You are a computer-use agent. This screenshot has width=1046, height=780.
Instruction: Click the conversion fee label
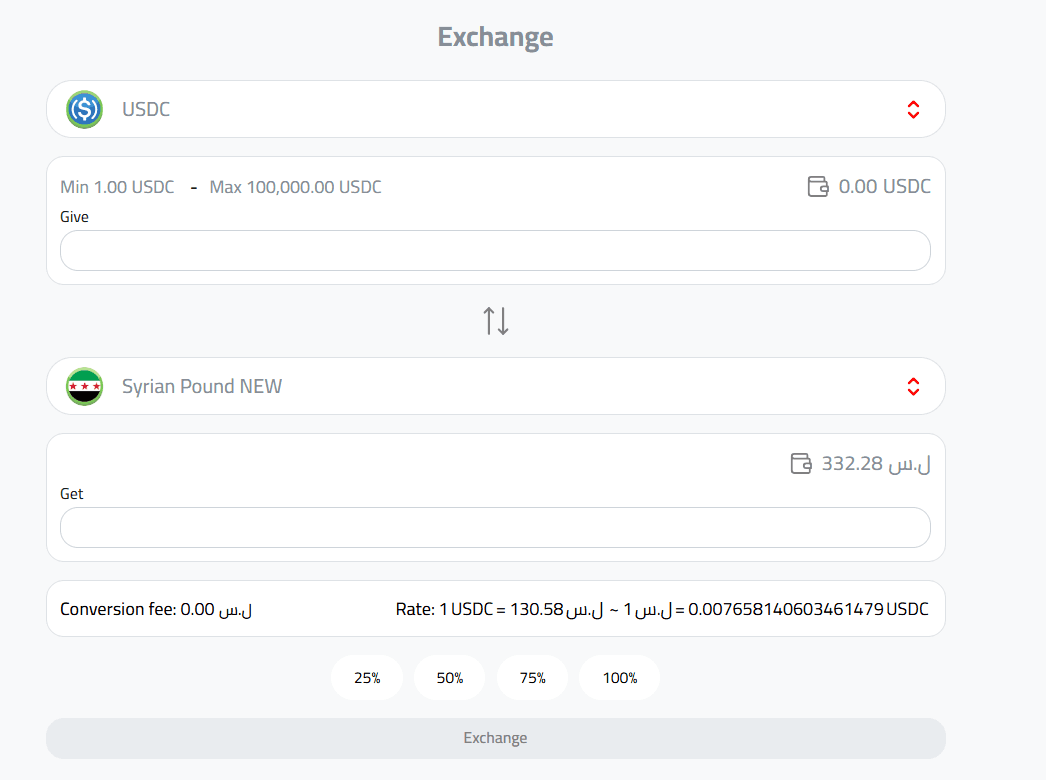point(155,609)
